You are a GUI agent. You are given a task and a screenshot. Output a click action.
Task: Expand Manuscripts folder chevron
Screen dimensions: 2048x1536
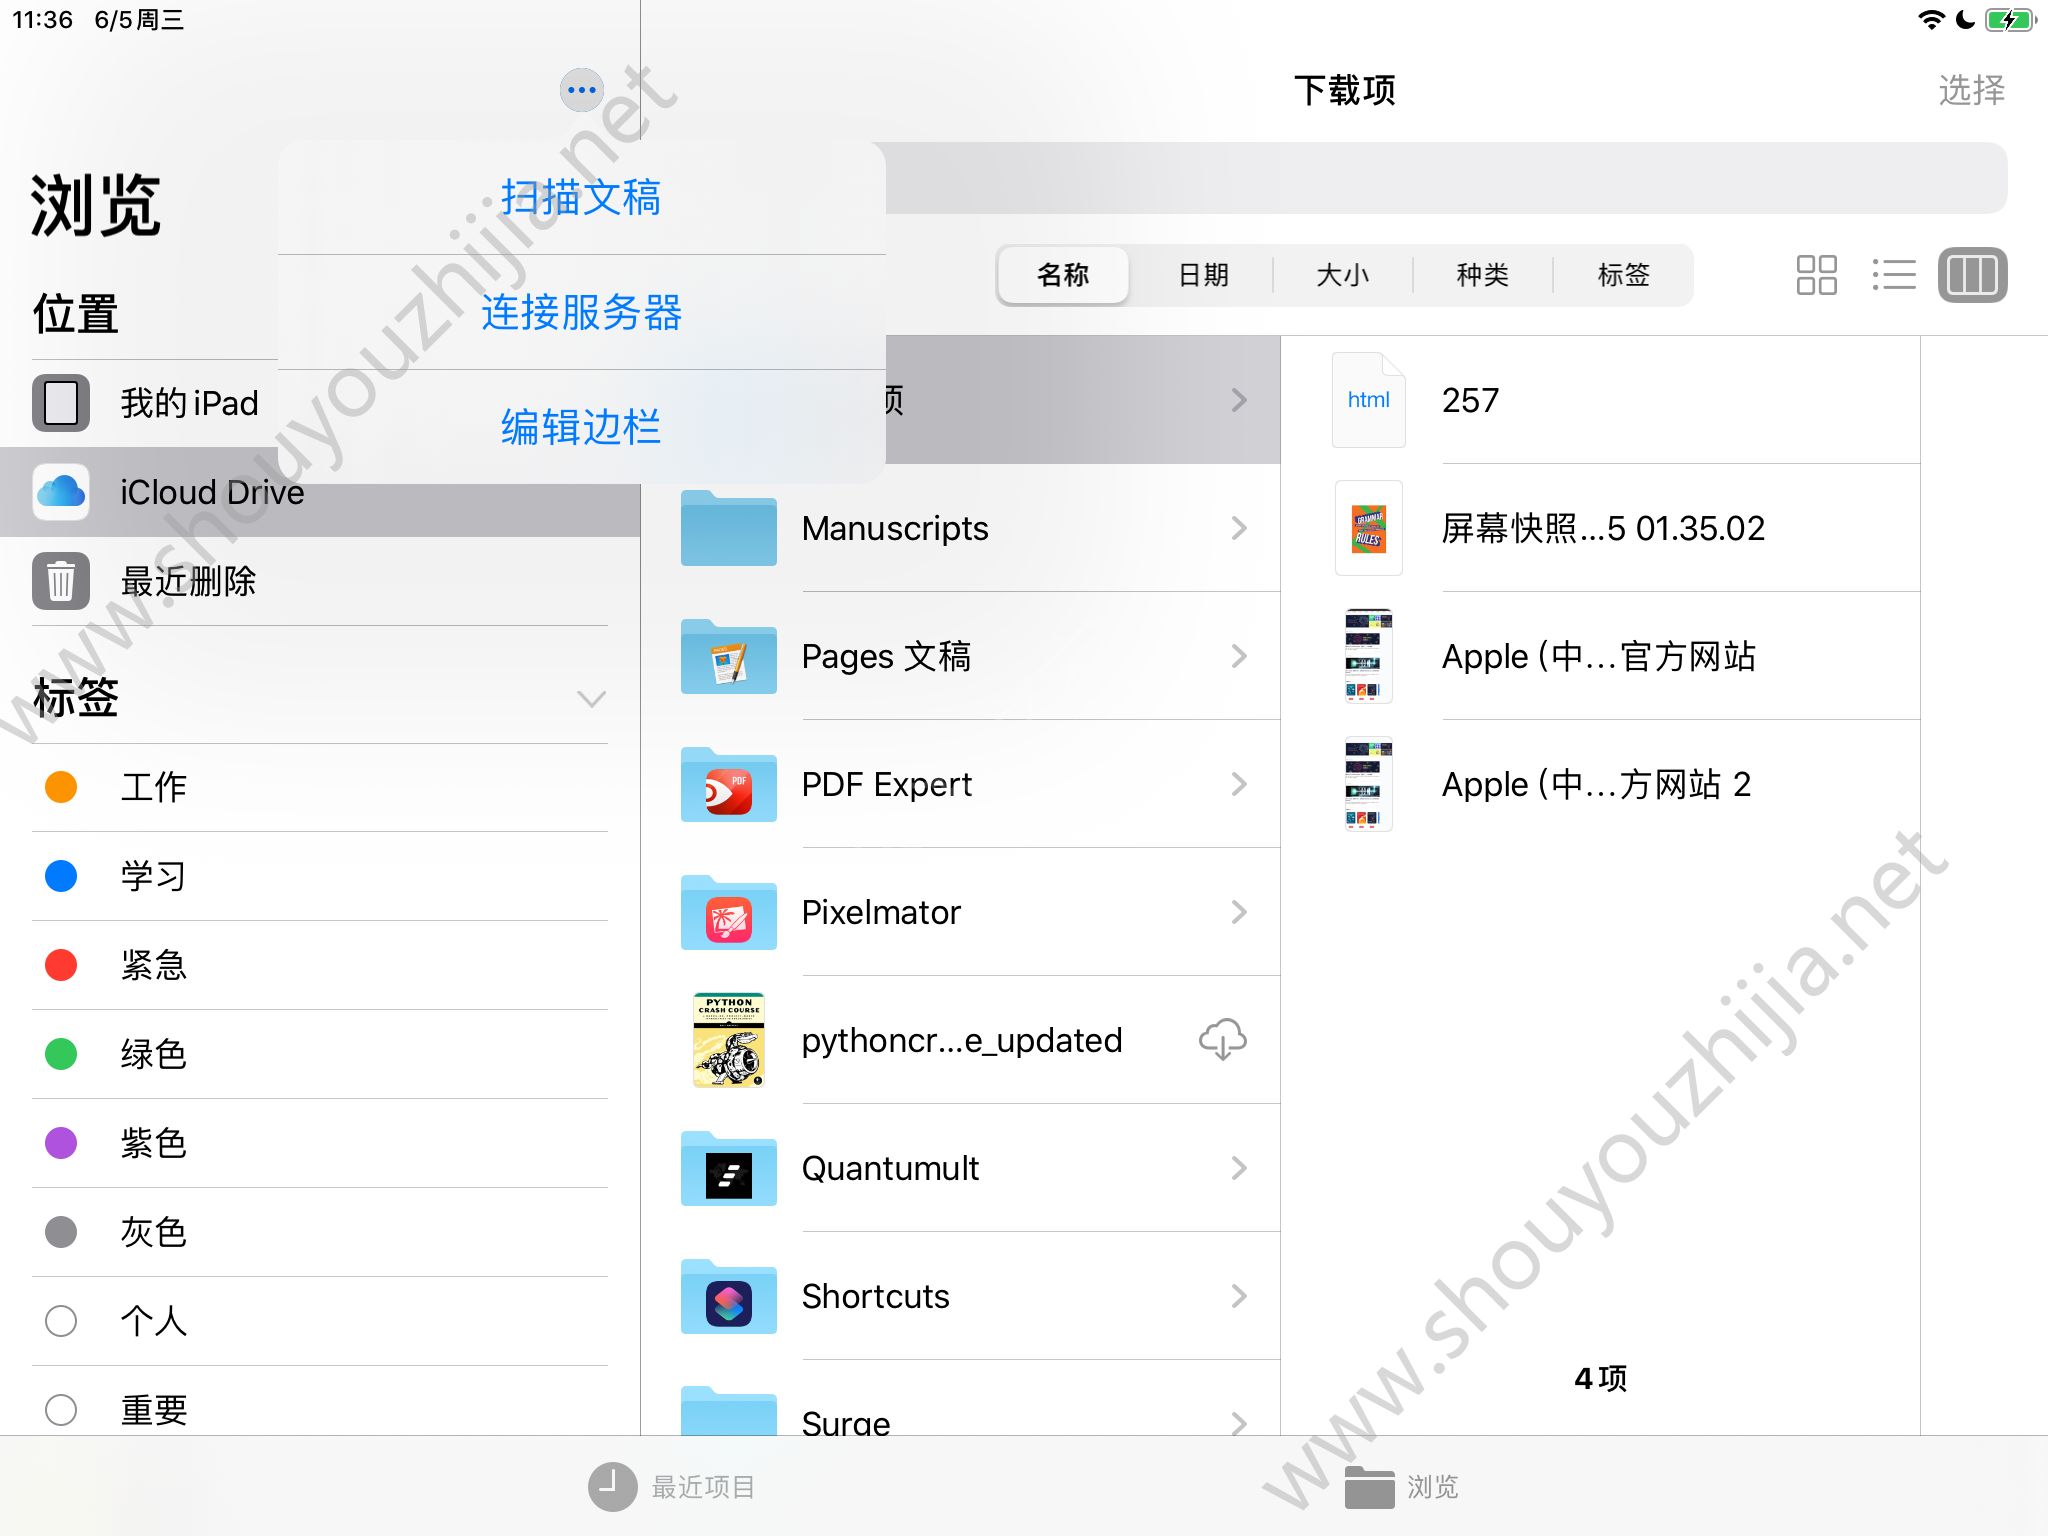(1239, 528)
